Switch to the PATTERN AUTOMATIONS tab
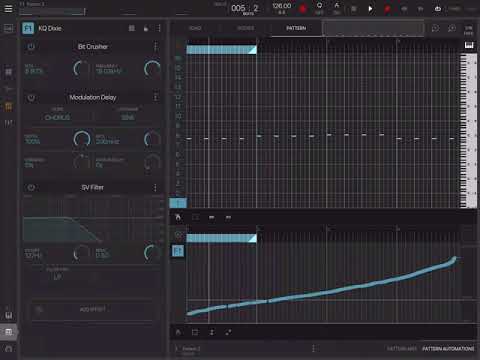 tap(448, 349)
